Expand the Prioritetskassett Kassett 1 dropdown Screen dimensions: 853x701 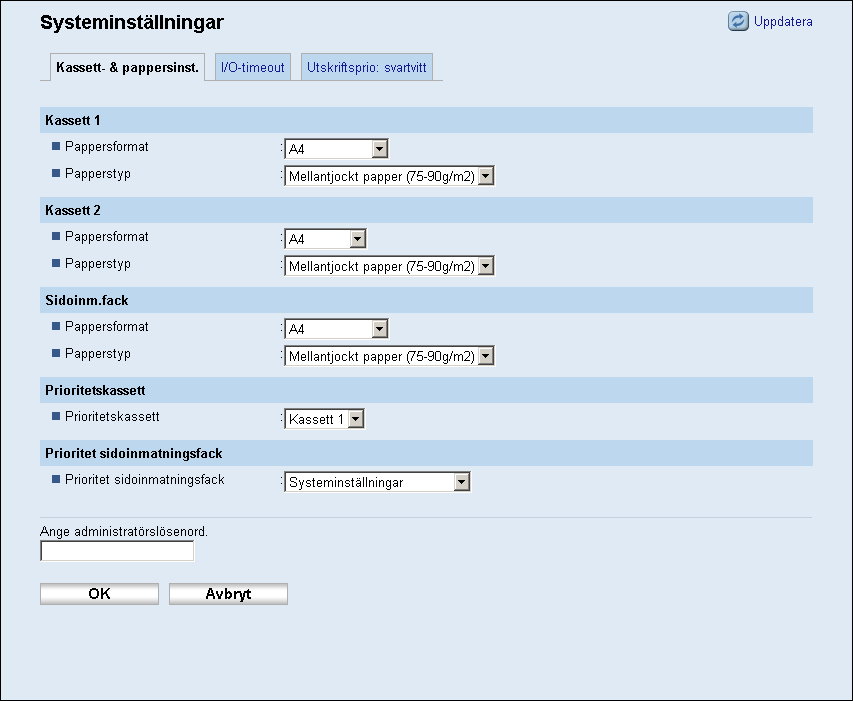(x=324, y=419)
